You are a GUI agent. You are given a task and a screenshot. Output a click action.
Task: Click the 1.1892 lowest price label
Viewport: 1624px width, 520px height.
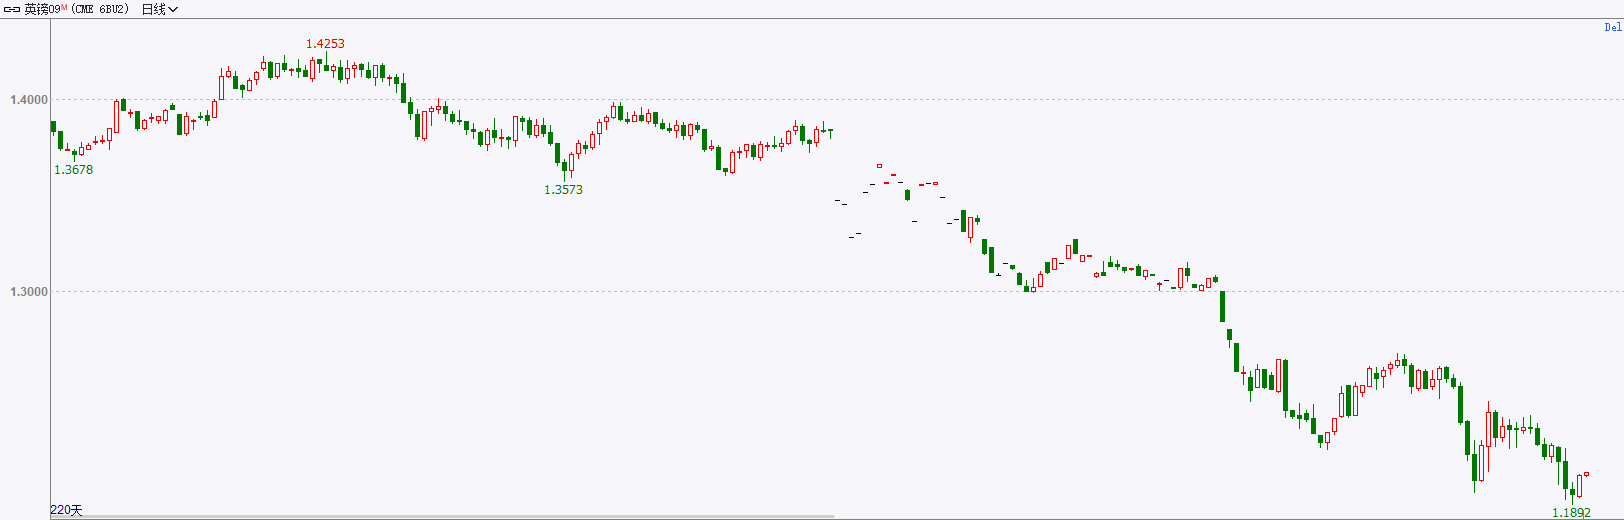[x=1571, y=512]
